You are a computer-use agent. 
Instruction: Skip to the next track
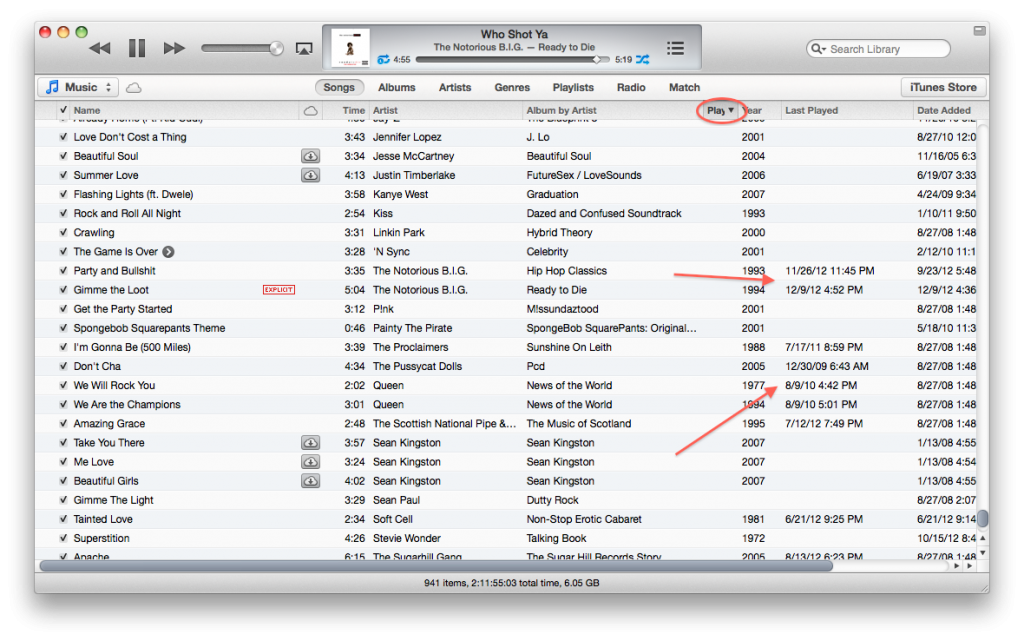tap(174, 48)
